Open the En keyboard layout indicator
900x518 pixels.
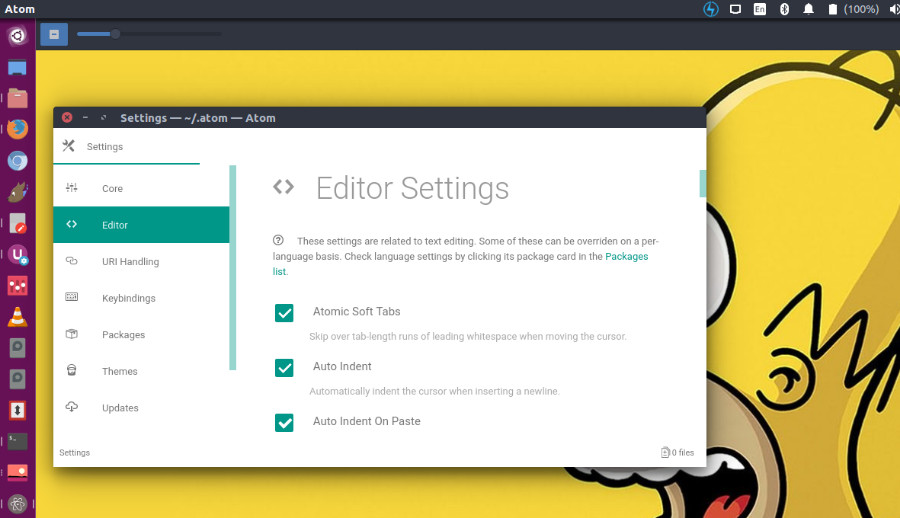759,9
